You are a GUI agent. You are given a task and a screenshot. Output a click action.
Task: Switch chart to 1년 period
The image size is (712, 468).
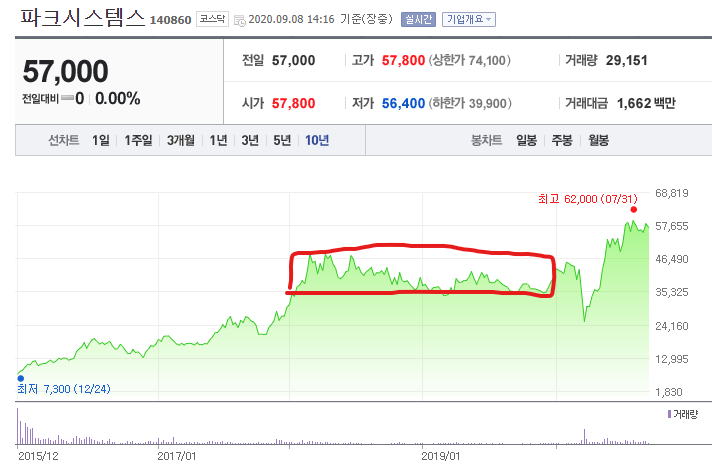[218, 140]
